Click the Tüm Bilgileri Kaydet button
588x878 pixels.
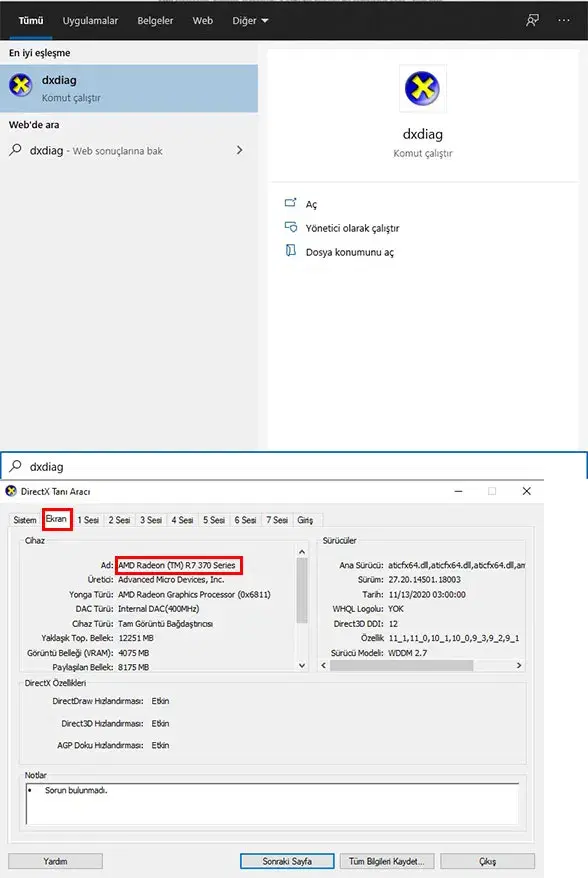click(x=386, y=861)
